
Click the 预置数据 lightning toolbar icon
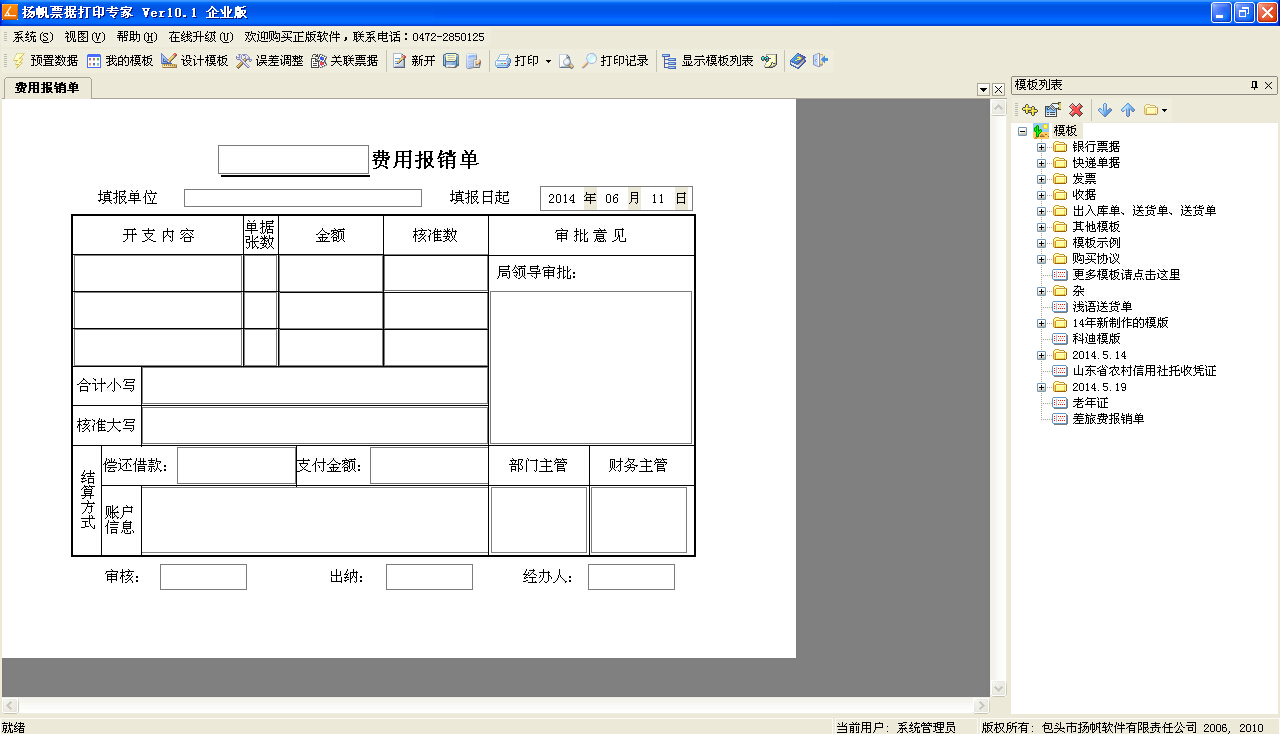18,61
